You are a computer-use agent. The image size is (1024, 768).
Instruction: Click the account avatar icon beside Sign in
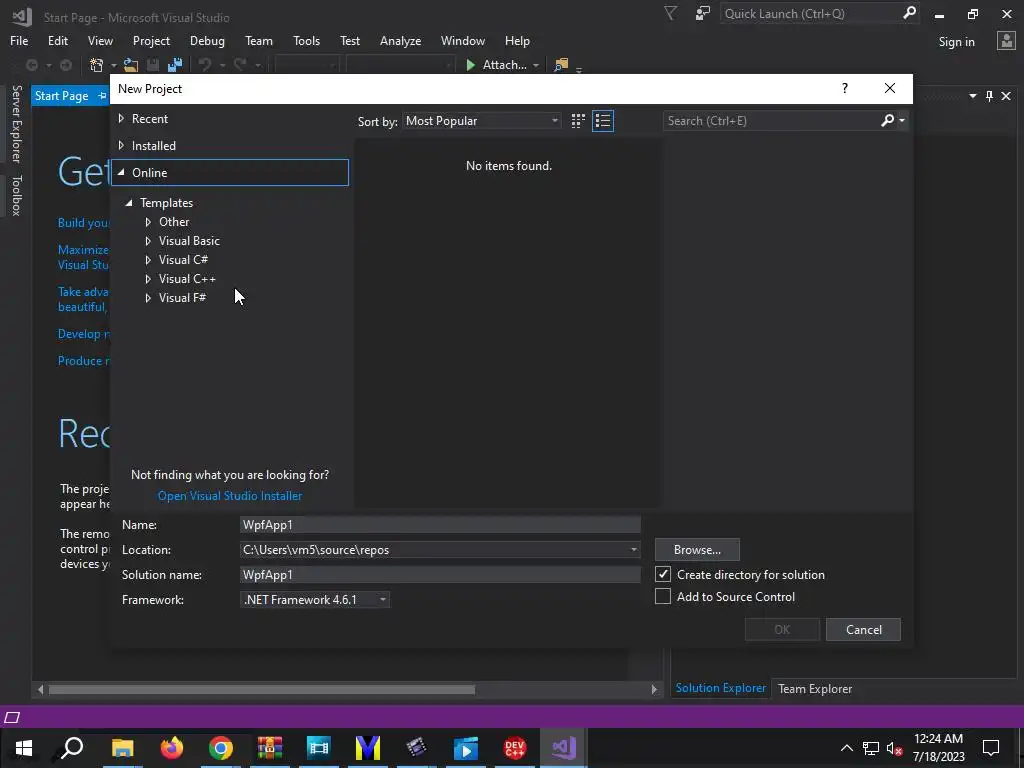point(1006,41)
